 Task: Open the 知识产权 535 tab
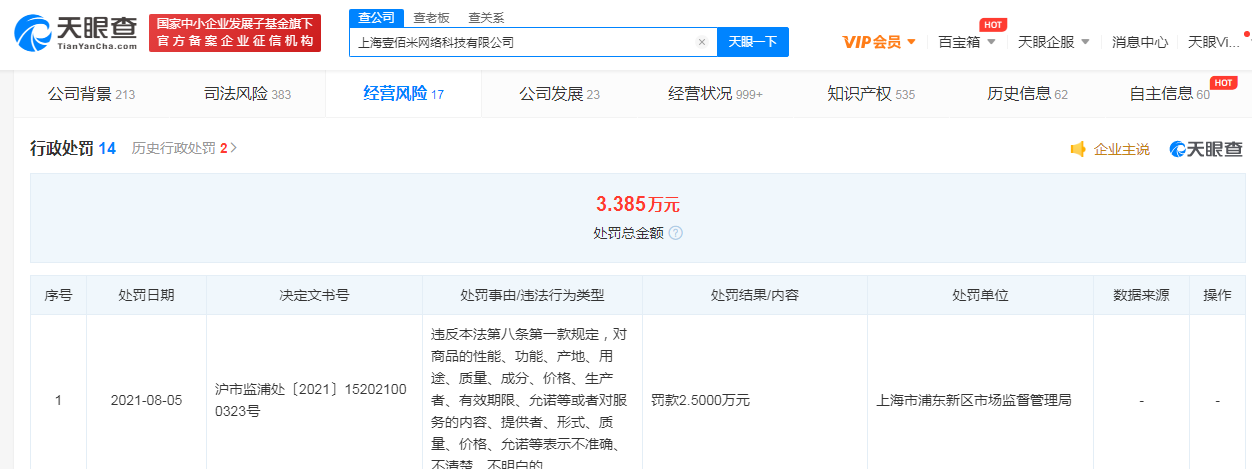[871, 94]
